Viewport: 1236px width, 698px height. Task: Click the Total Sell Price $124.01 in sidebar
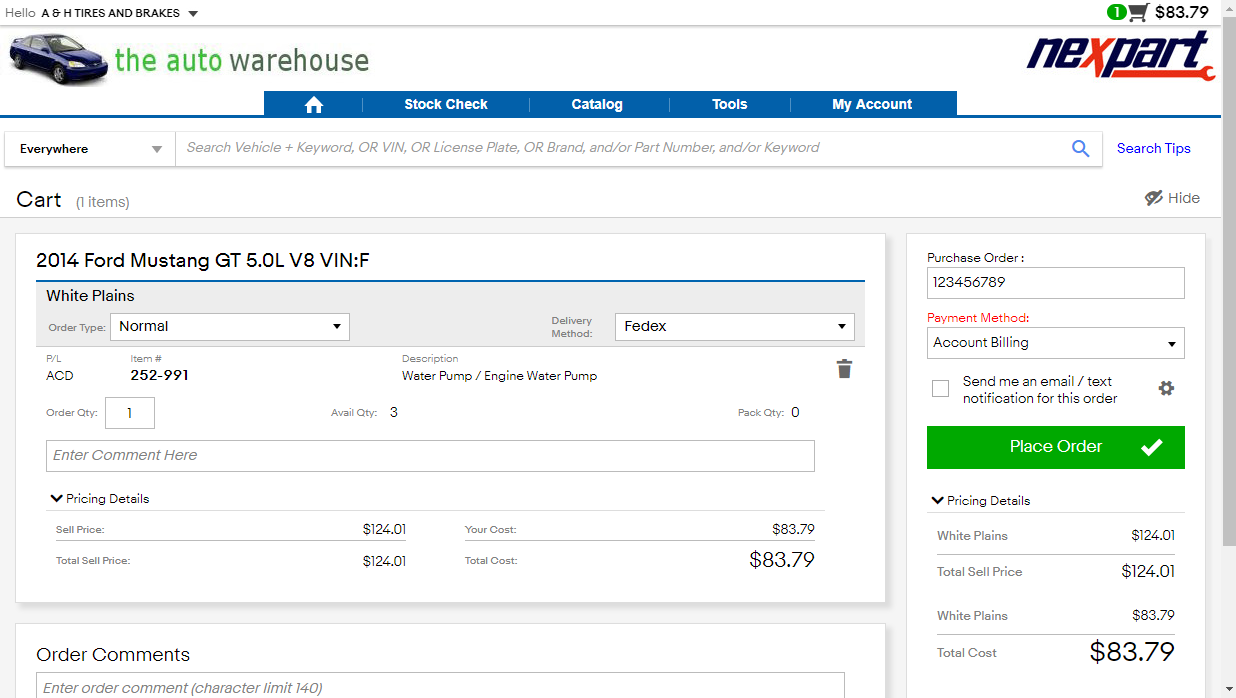click(1148, 572)
